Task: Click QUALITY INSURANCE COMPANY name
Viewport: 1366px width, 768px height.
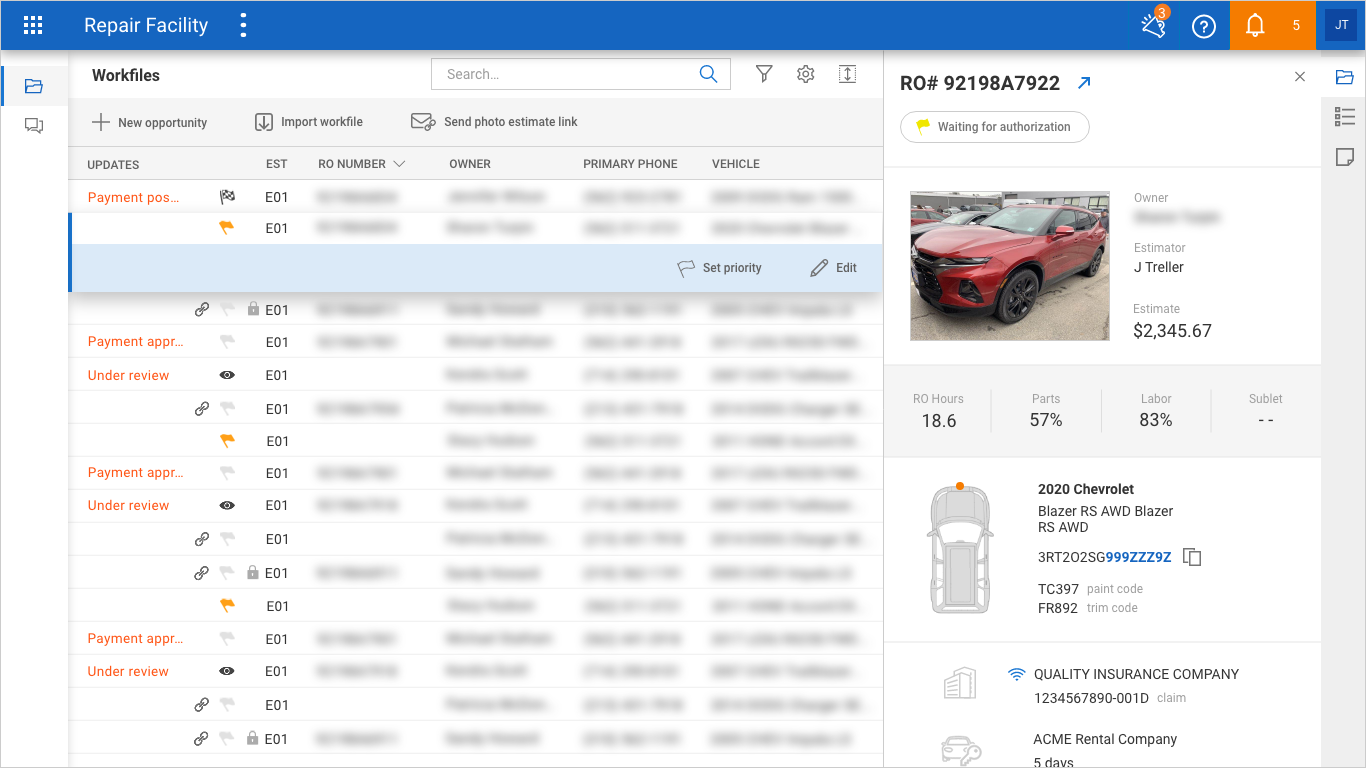Action: (1136, 674)
